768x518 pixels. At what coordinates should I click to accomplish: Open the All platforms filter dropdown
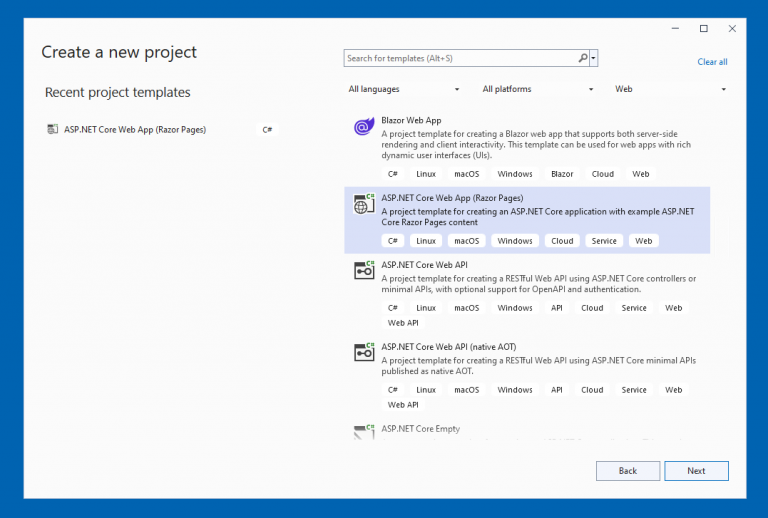538,89
